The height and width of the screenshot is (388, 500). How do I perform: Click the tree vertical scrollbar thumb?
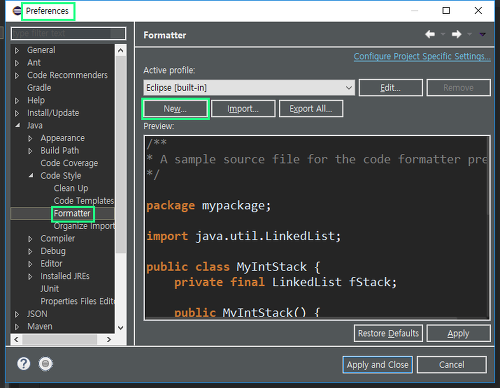(x=121, y=154)
